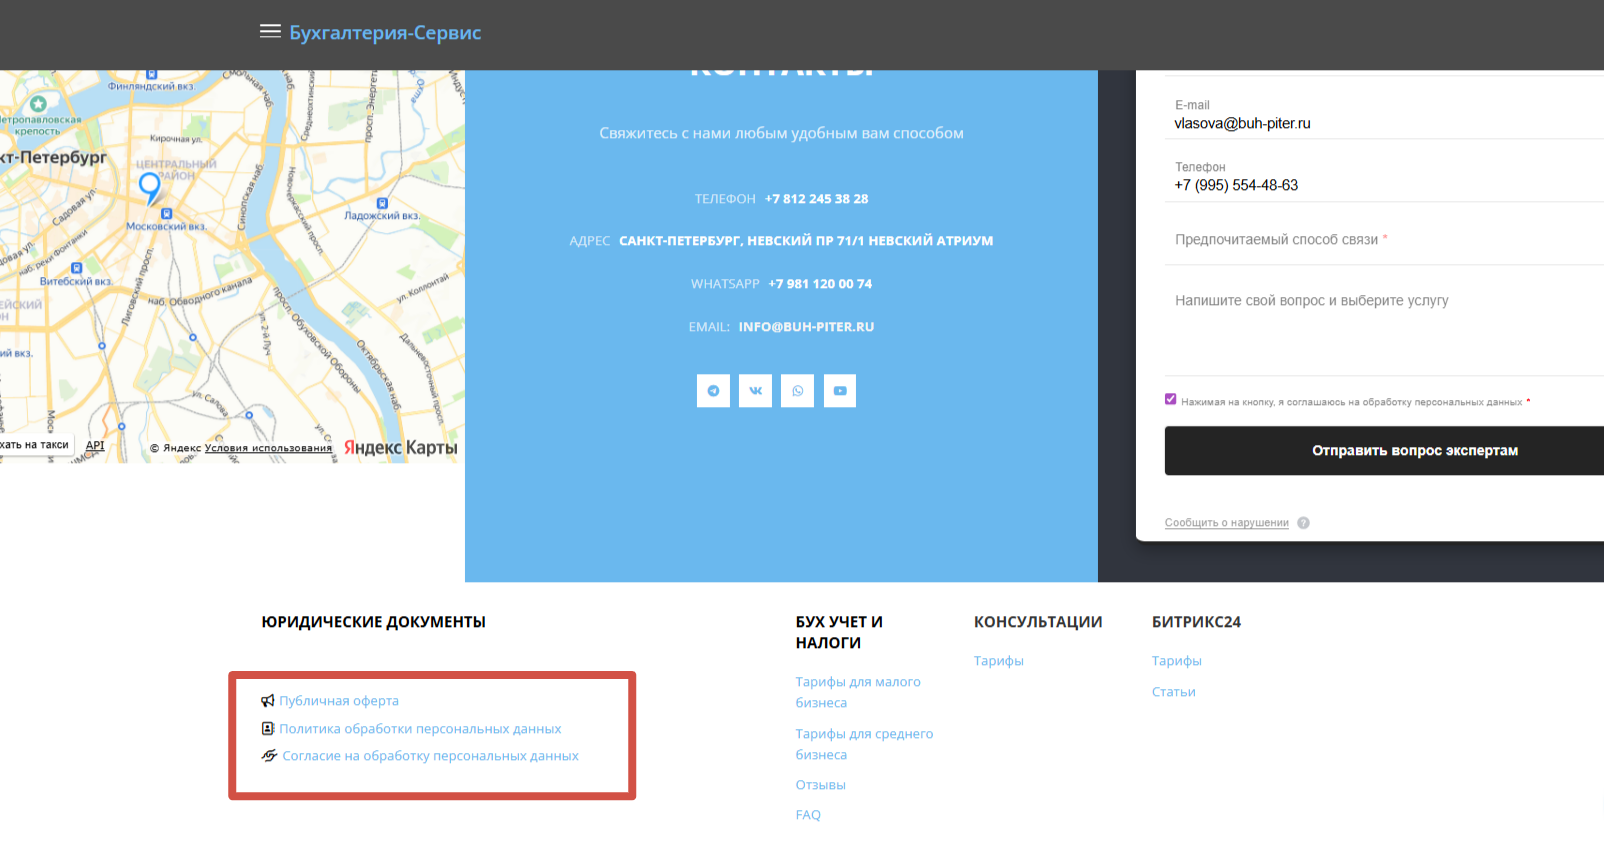Click the Telegram social icon

point(713,391)
